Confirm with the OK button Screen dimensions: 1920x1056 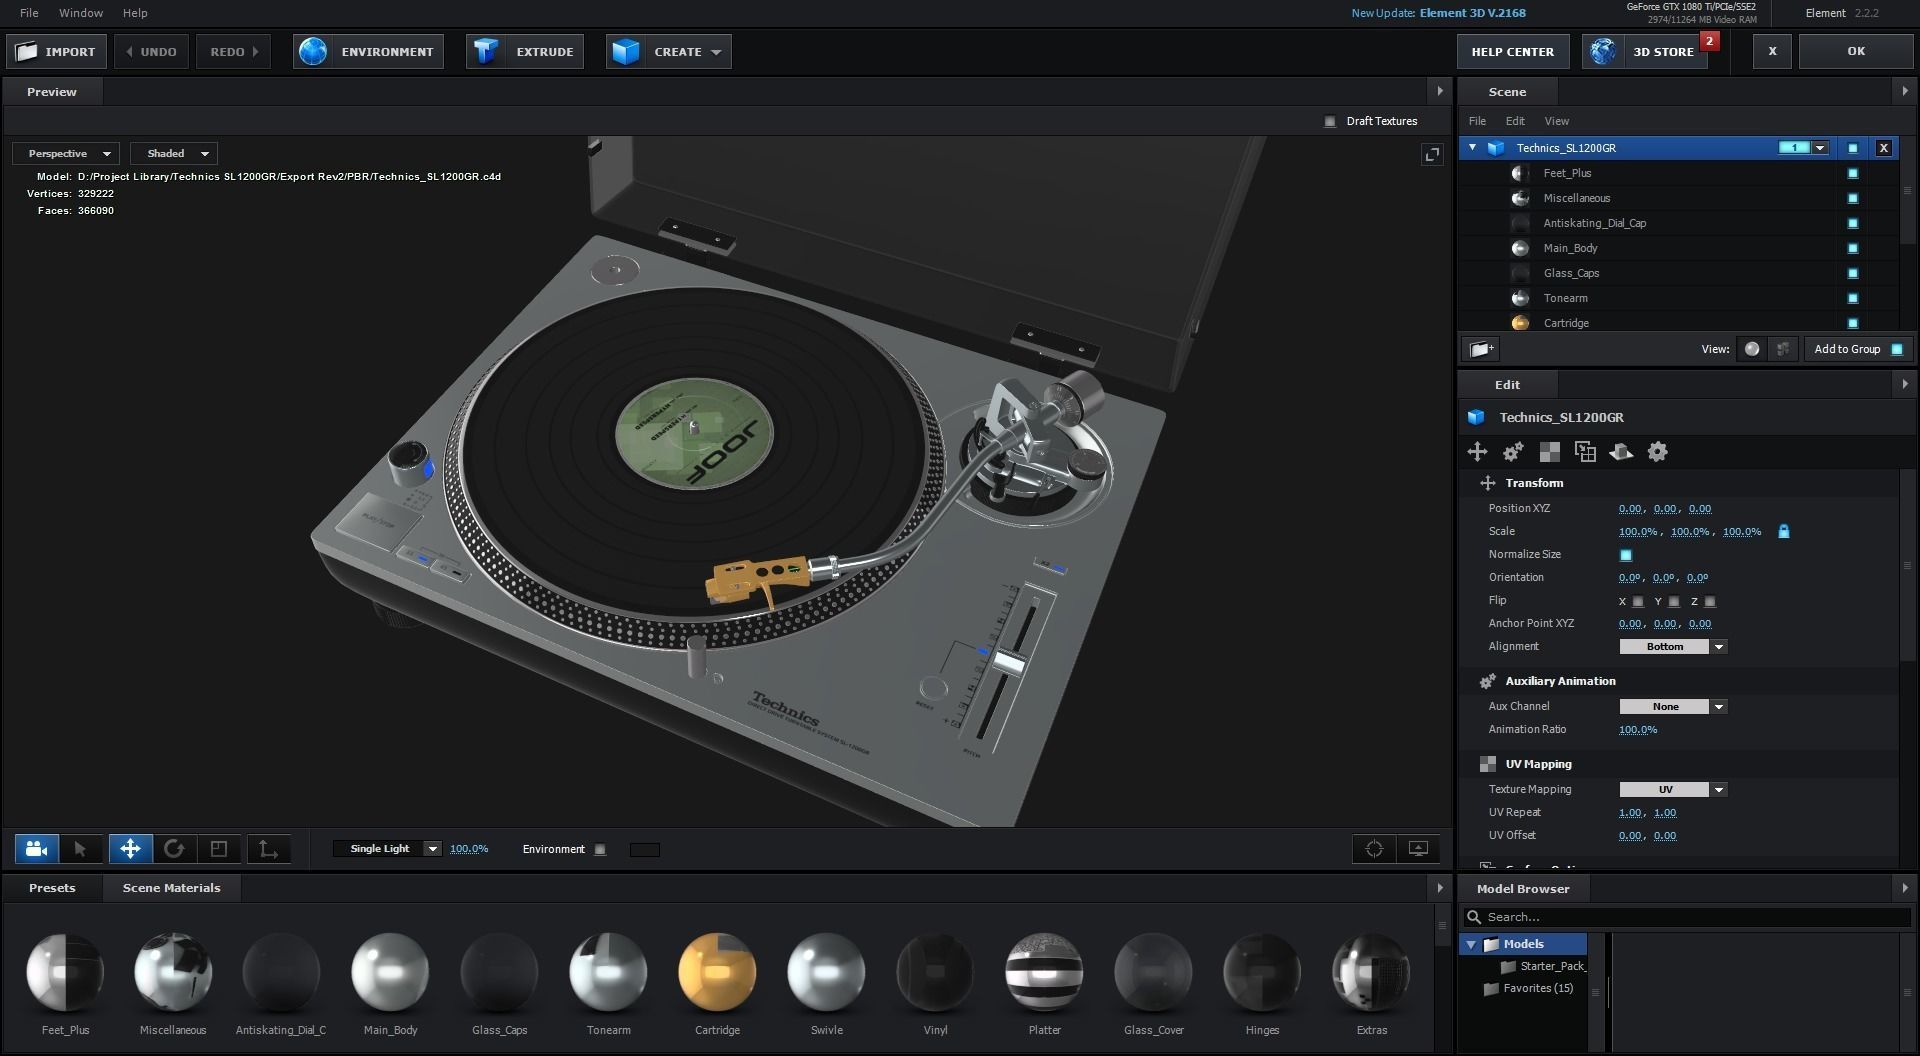(1856, 51)
